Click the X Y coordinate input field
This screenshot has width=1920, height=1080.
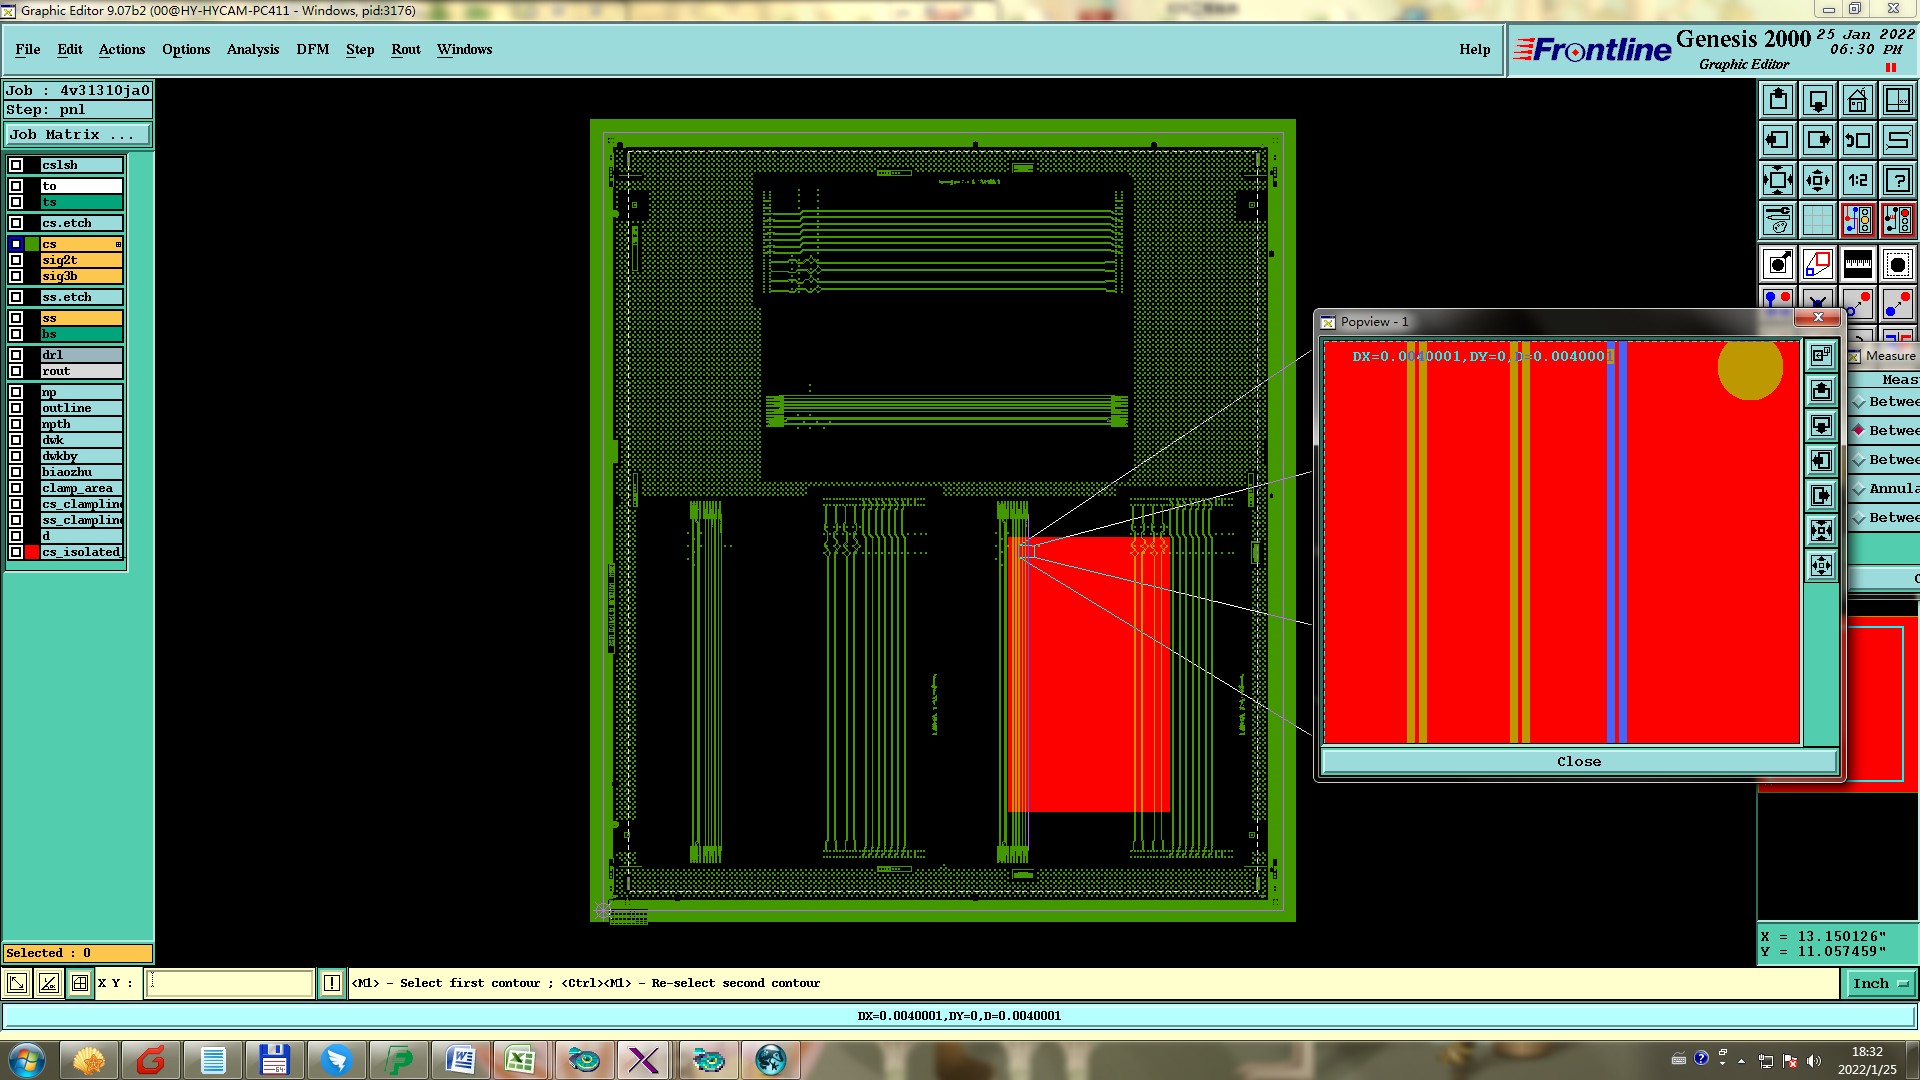coord(230,984)
